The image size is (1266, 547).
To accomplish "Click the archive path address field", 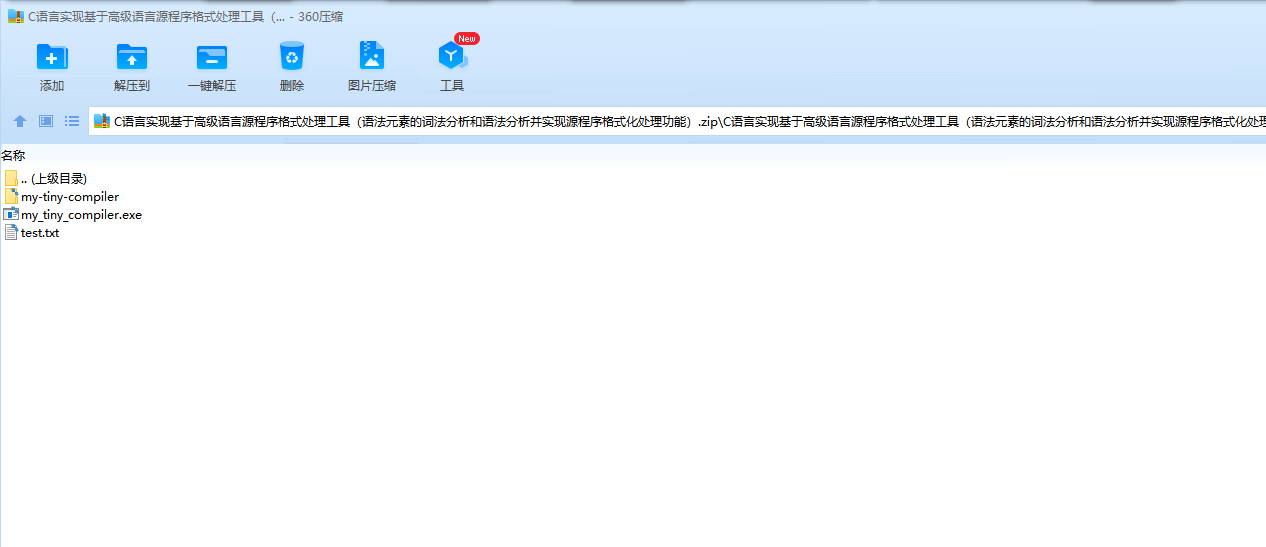I will 677,122.
